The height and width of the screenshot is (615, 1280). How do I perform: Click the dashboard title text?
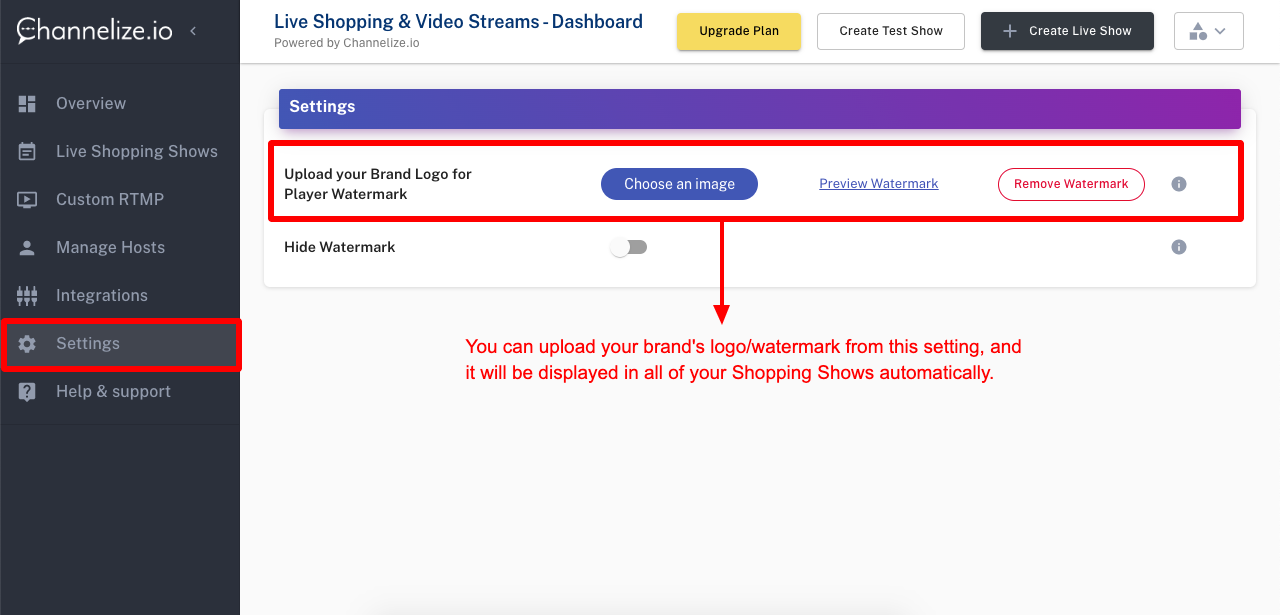458,21
